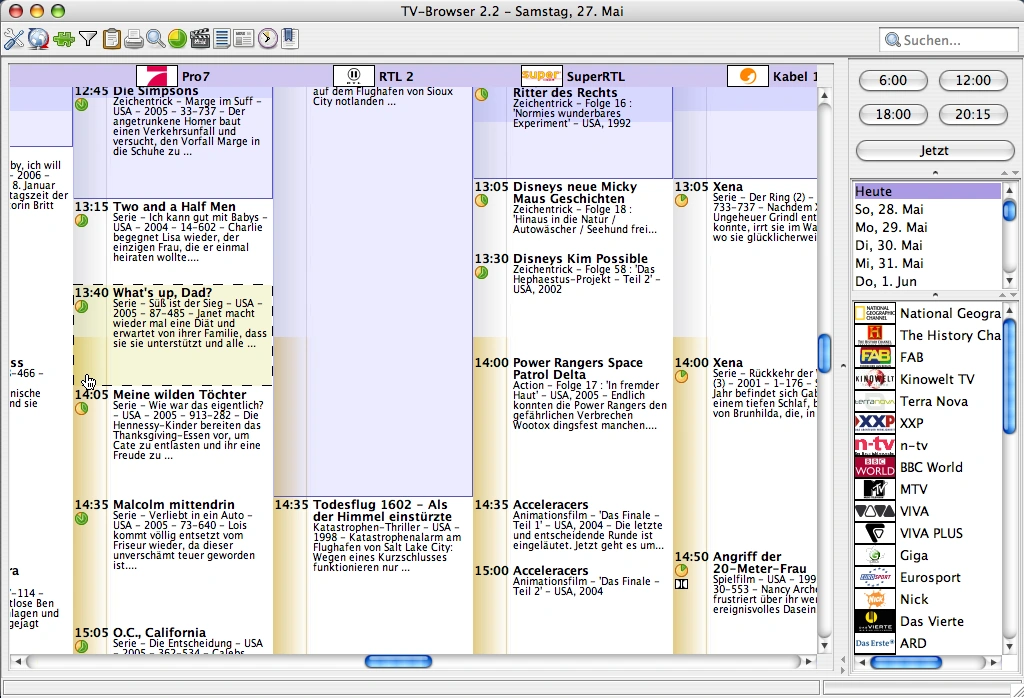Screen dimensions: 1024x698
Task: Click the green-yellow pie reminder toolbar icon
Action: tap(178, 39)
